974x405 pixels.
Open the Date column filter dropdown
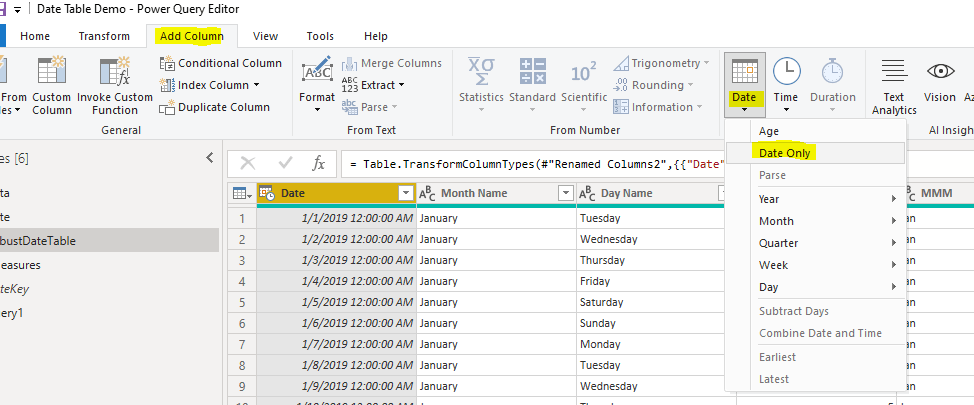[406, 194]
